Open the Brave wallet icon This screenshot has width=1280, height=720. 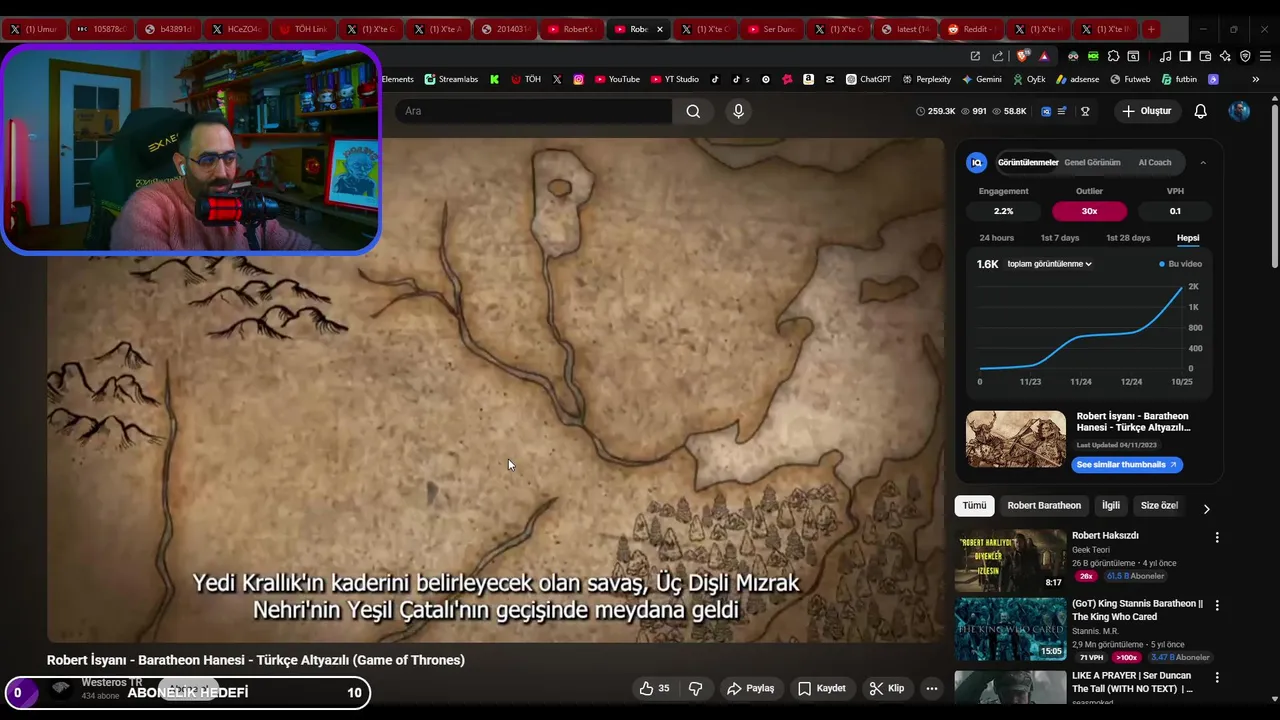pyautogui.click(x=1205, y=56)
